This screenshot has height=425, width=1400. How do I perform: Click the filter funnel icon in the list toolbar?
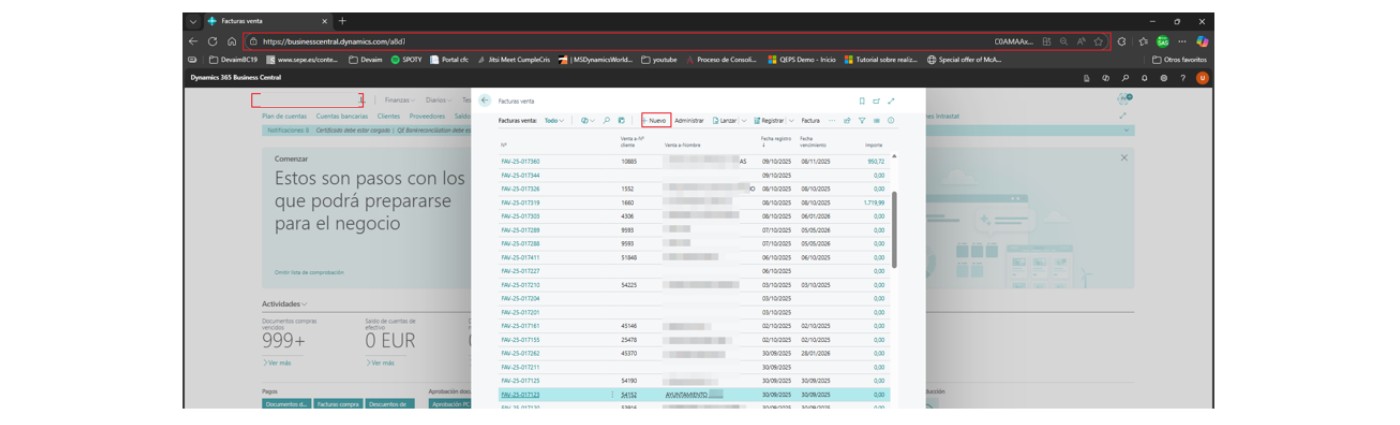click(x=862, y=120)
